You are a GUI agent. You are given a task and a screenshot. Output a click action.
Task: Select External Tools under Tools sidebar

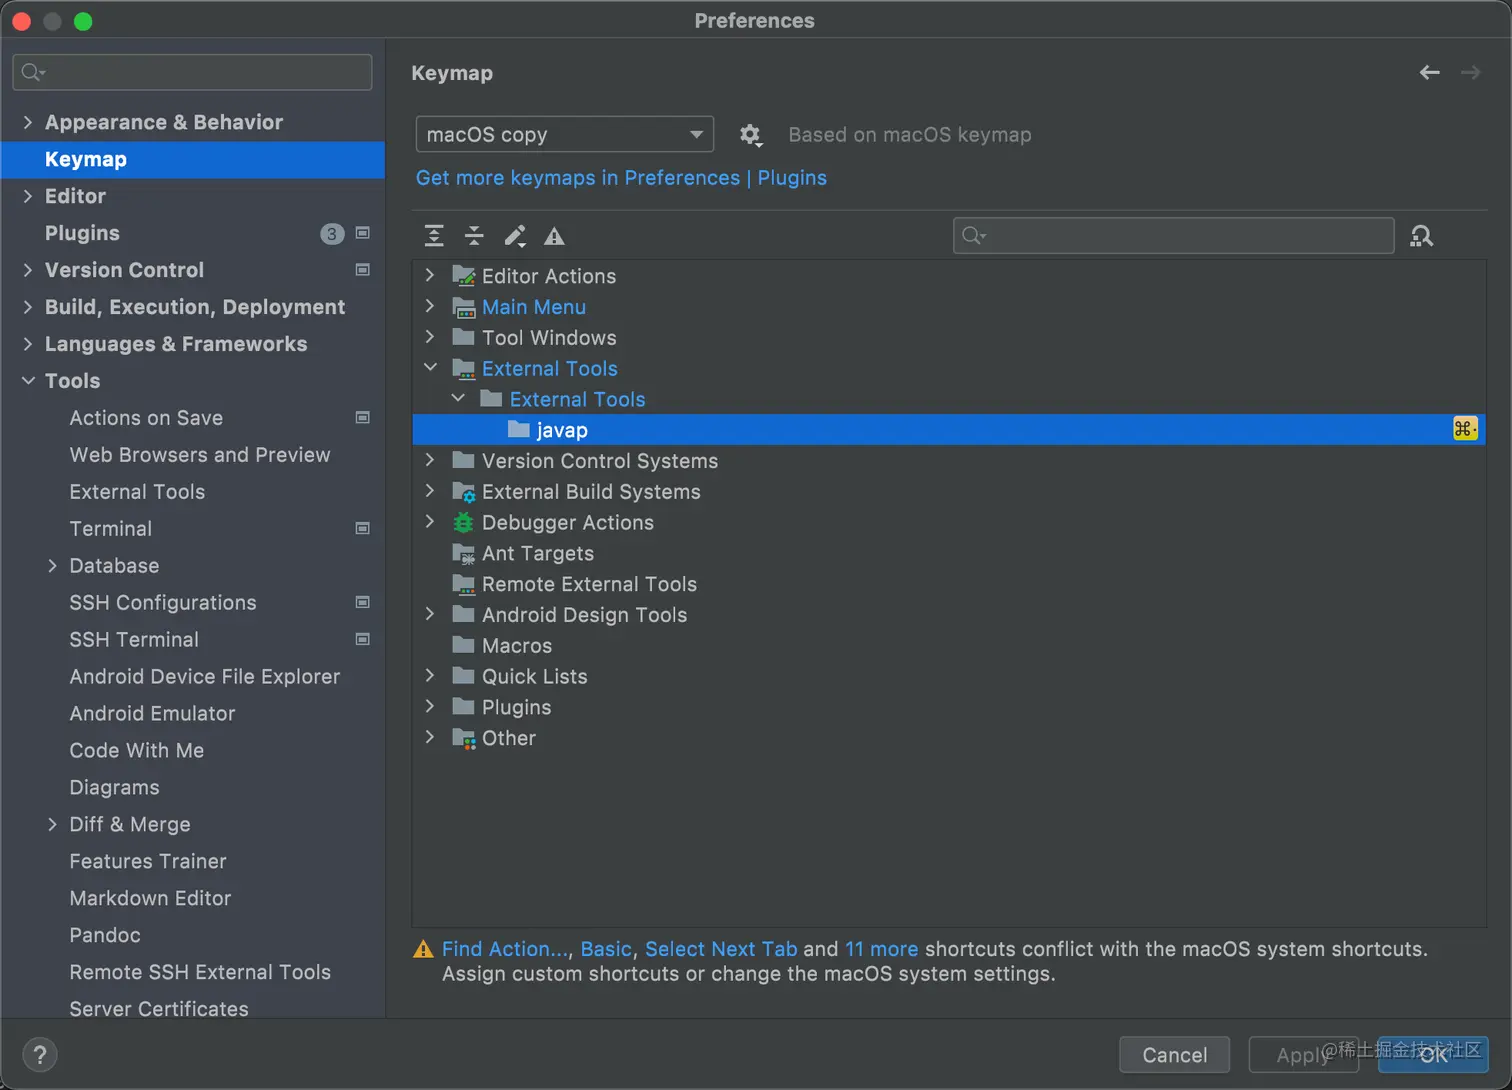[137, 492]
